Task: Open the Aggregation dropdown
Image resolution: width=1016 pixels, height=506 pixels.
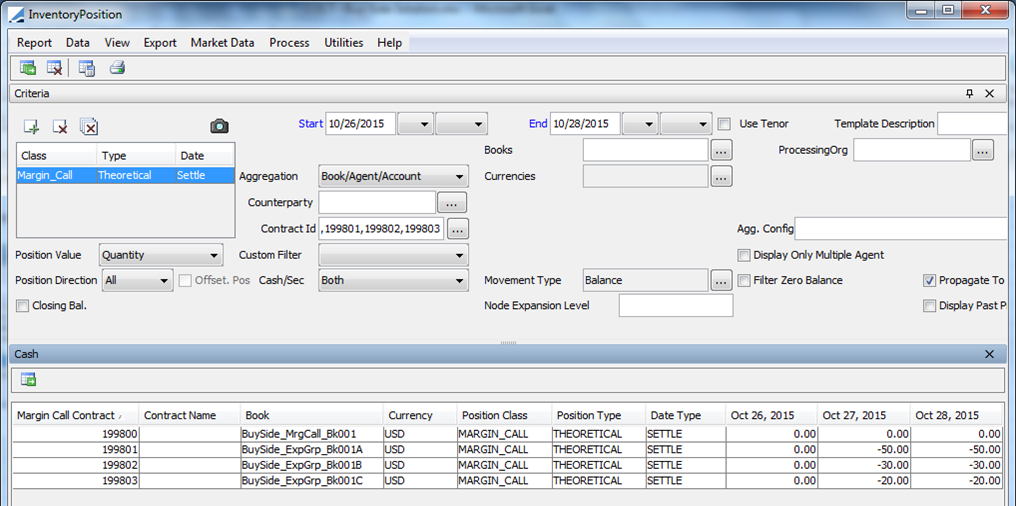Action: pos(393,176)
